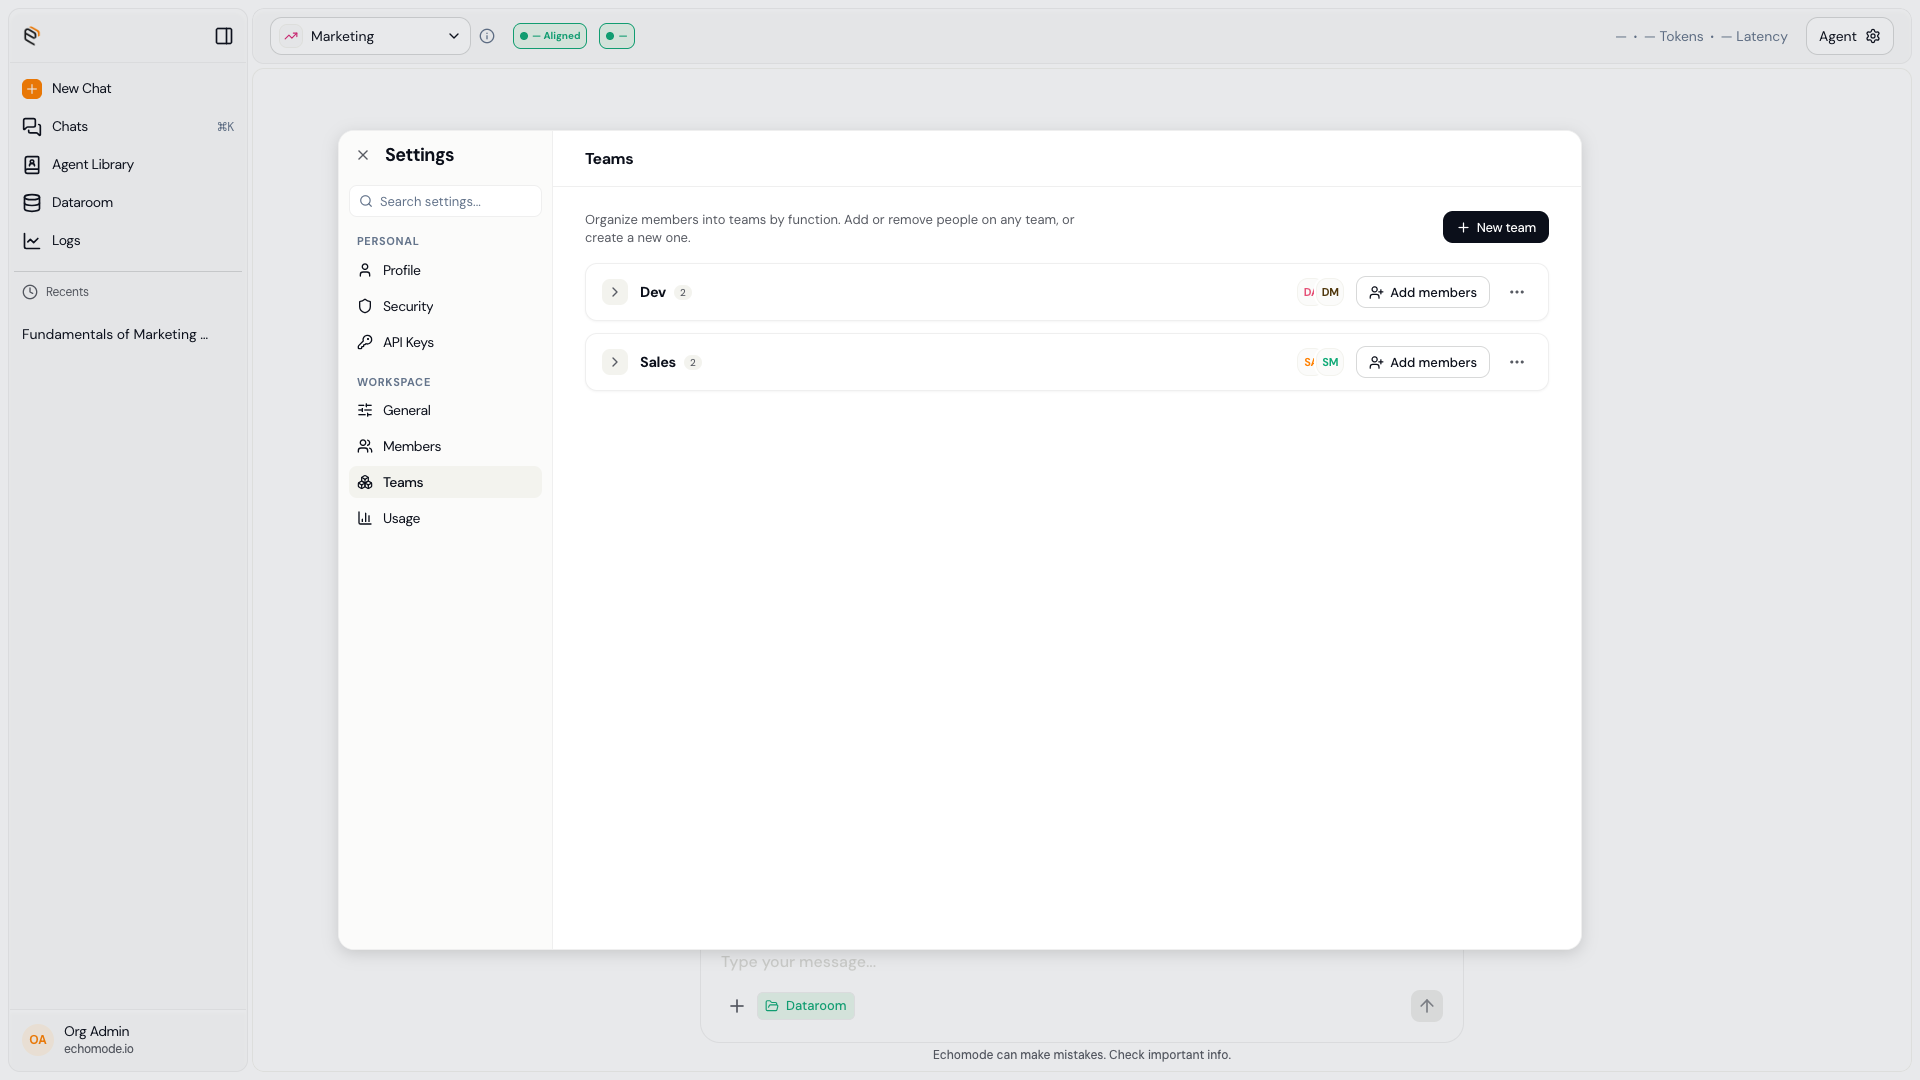Click the SM member avatar on Sales
This screenshot has height=1080, width=1920.
point(1330,363)
